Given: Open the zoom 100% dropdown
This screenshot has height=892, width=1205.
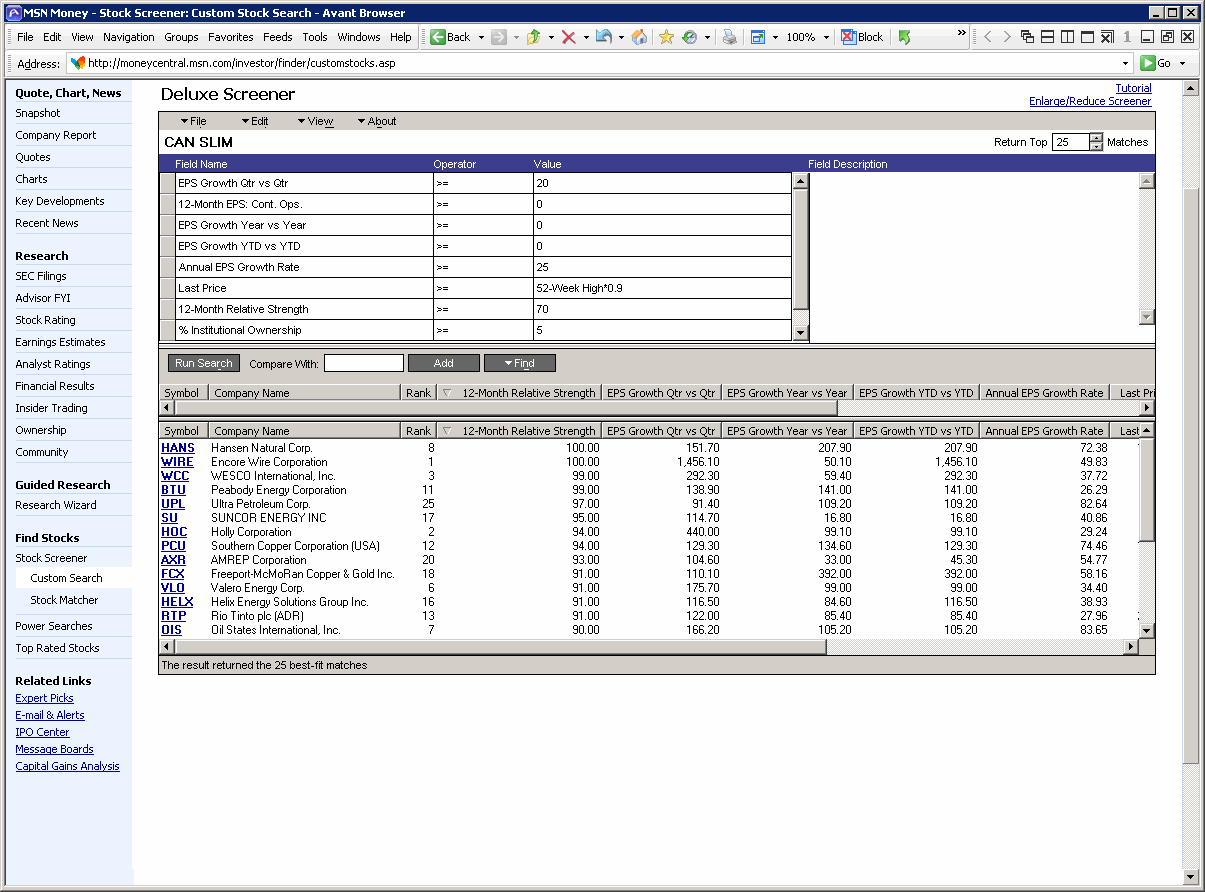Looking at the screenshot, I should 826,38.
